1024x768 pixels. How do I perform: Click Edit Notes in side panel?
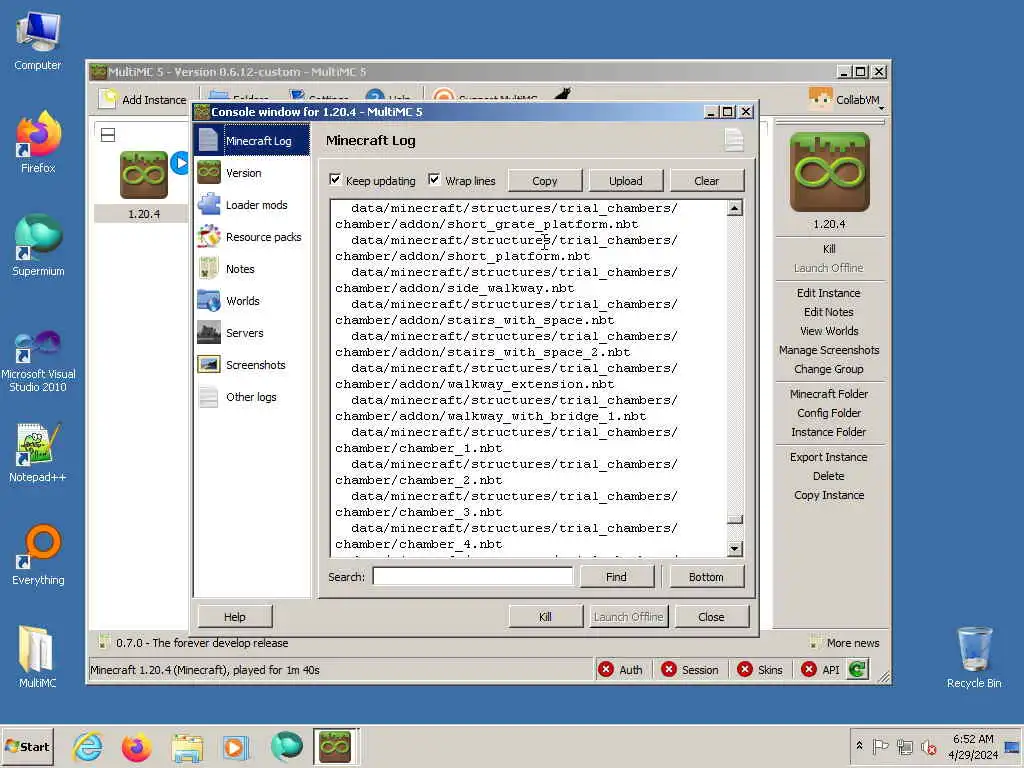[x=829, y=312]
